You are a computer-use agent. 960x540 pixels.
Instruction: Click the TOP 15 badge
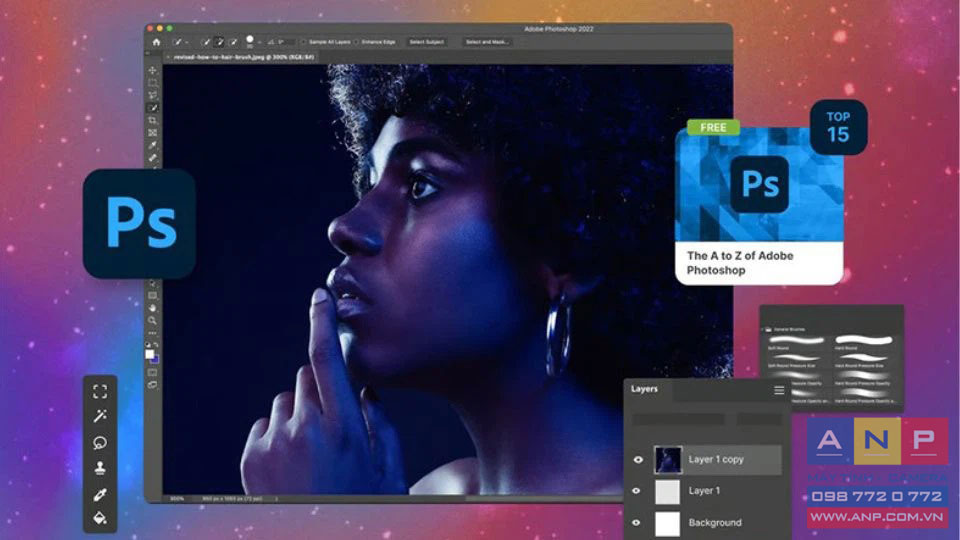coord(838,127)
